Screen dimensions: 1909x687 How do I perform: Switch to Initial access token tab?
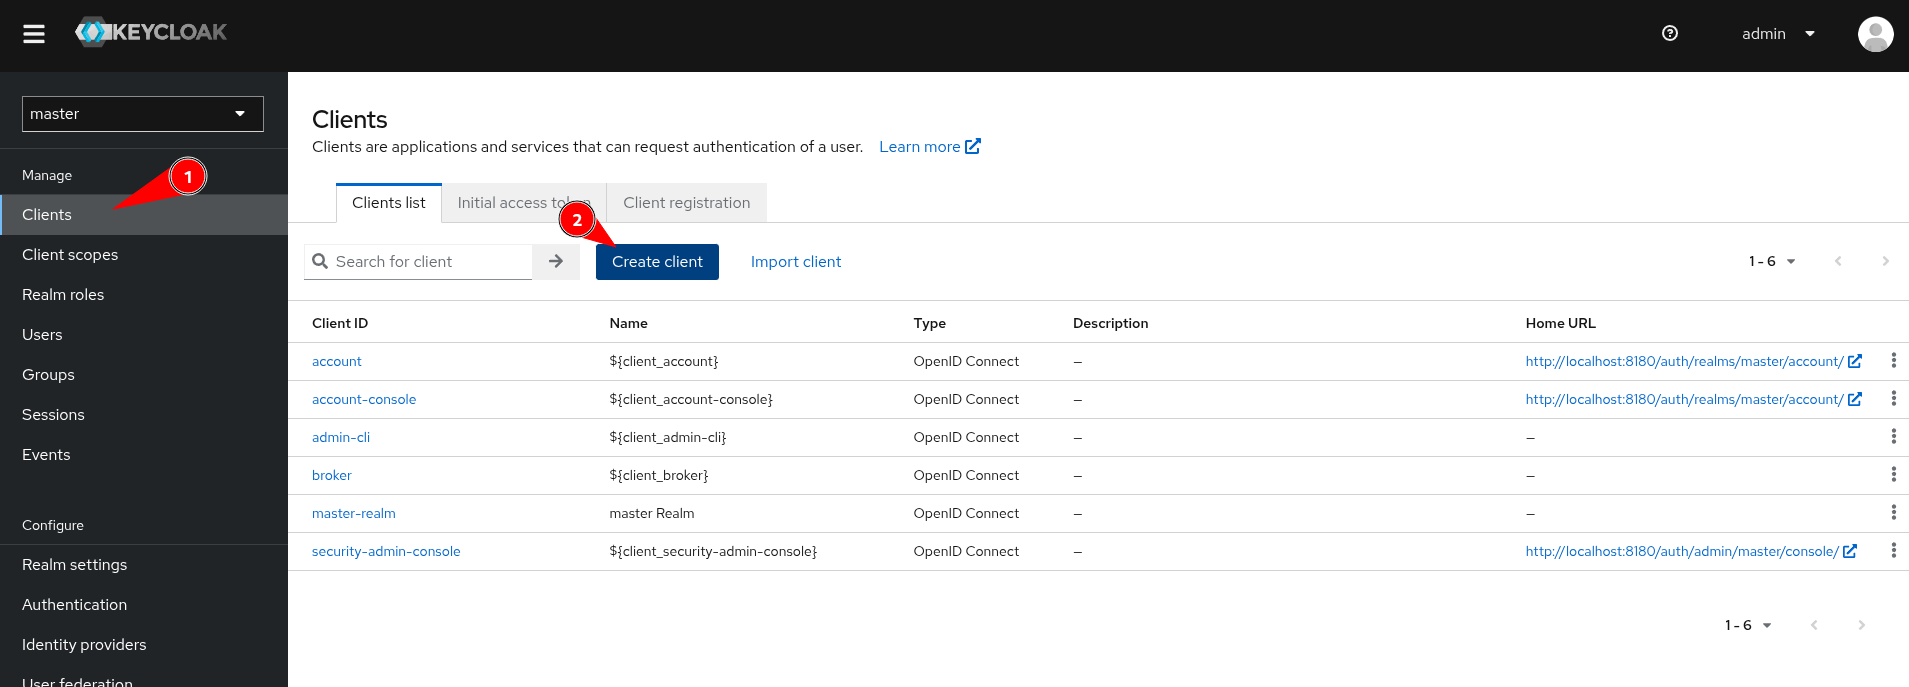tap(524, 203)
